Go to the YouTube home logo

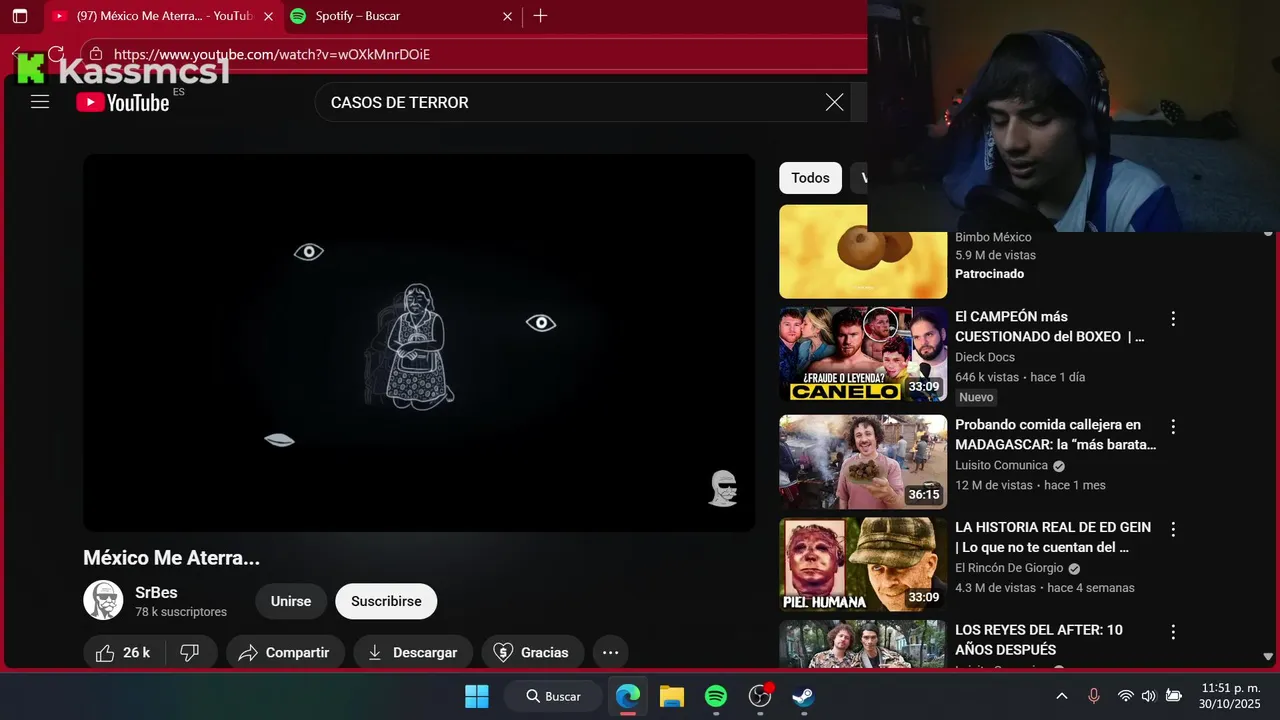coord(123,102)
